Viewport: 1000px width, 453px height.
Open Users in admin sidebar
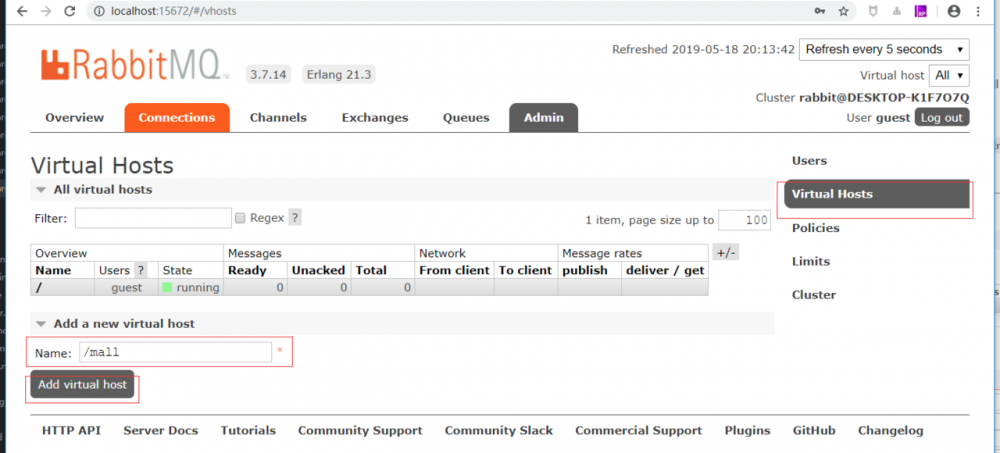pos(809,161)
